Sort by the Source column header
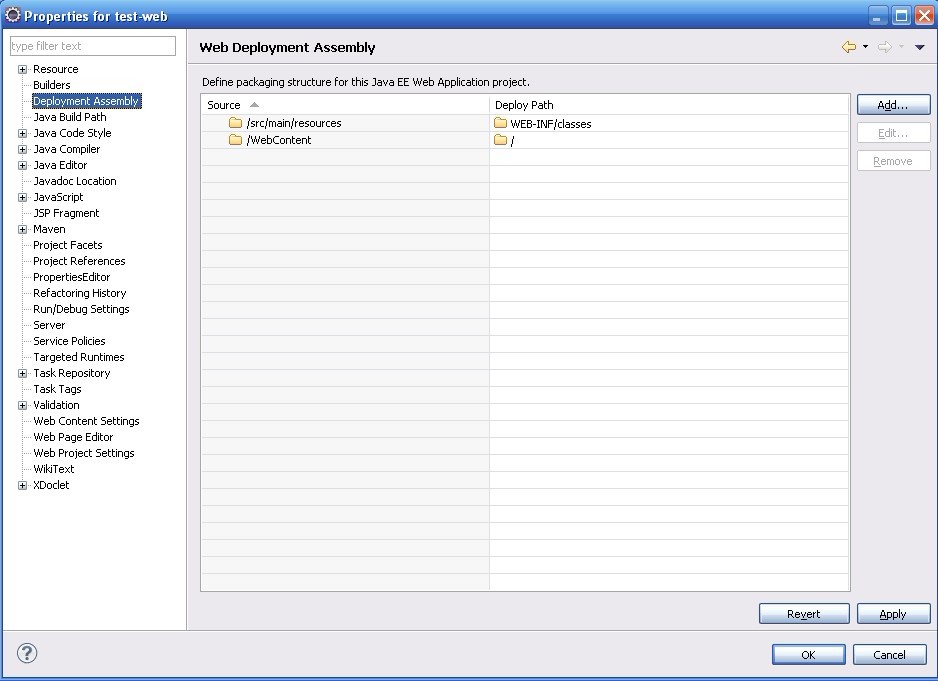Image resolution: width=938 pixels, height=681 pixels. (224, 105)
